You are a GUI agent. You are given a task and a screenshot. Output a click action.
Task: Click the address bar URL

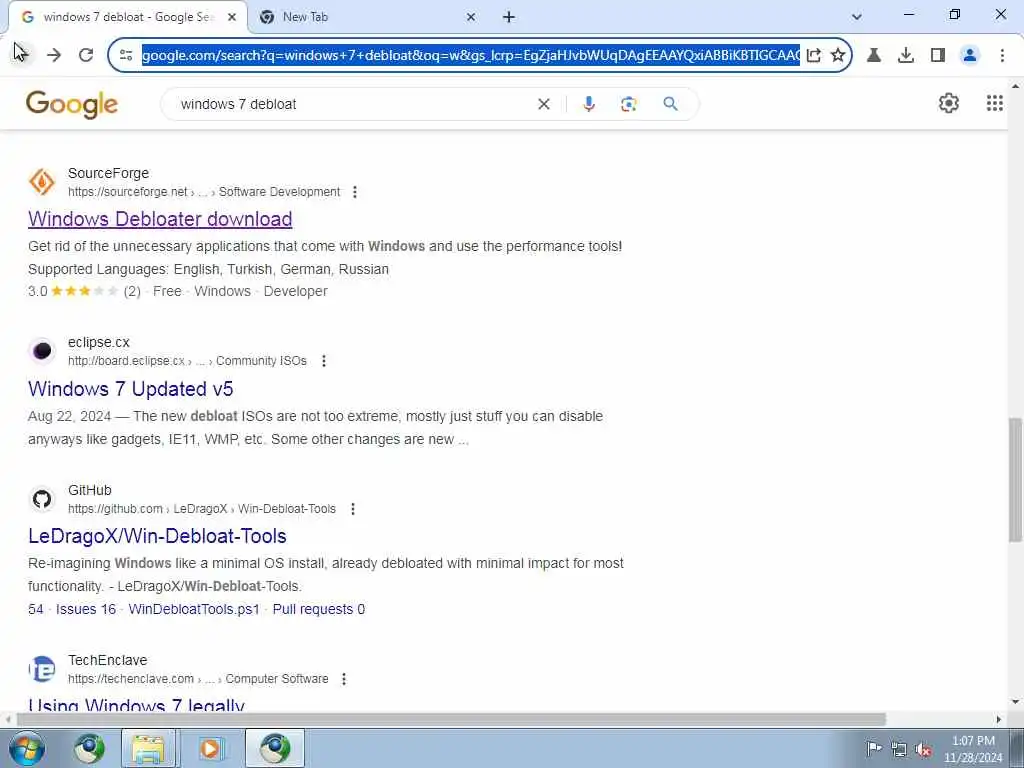coord(470,55)
